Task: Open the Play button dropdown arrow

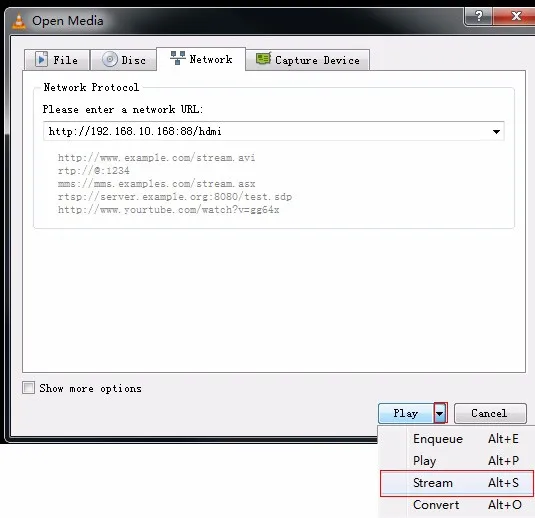Action: (x=440, y=414)
